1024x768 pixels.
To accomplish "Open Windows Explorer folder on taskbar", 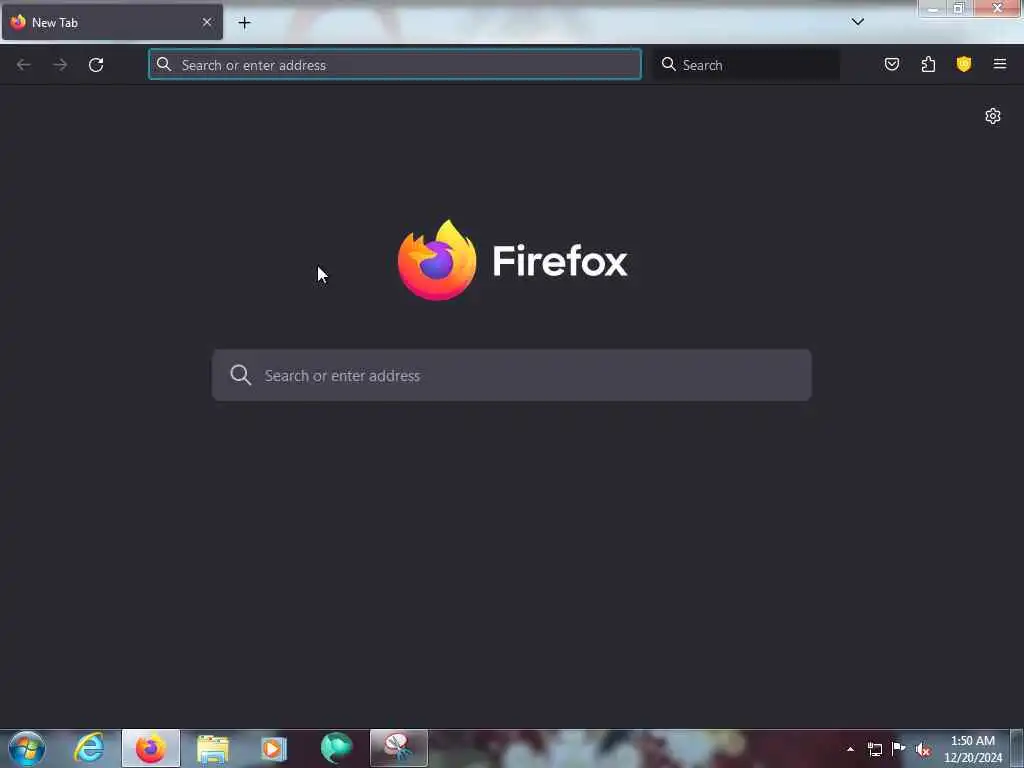I will click(212, 748).
